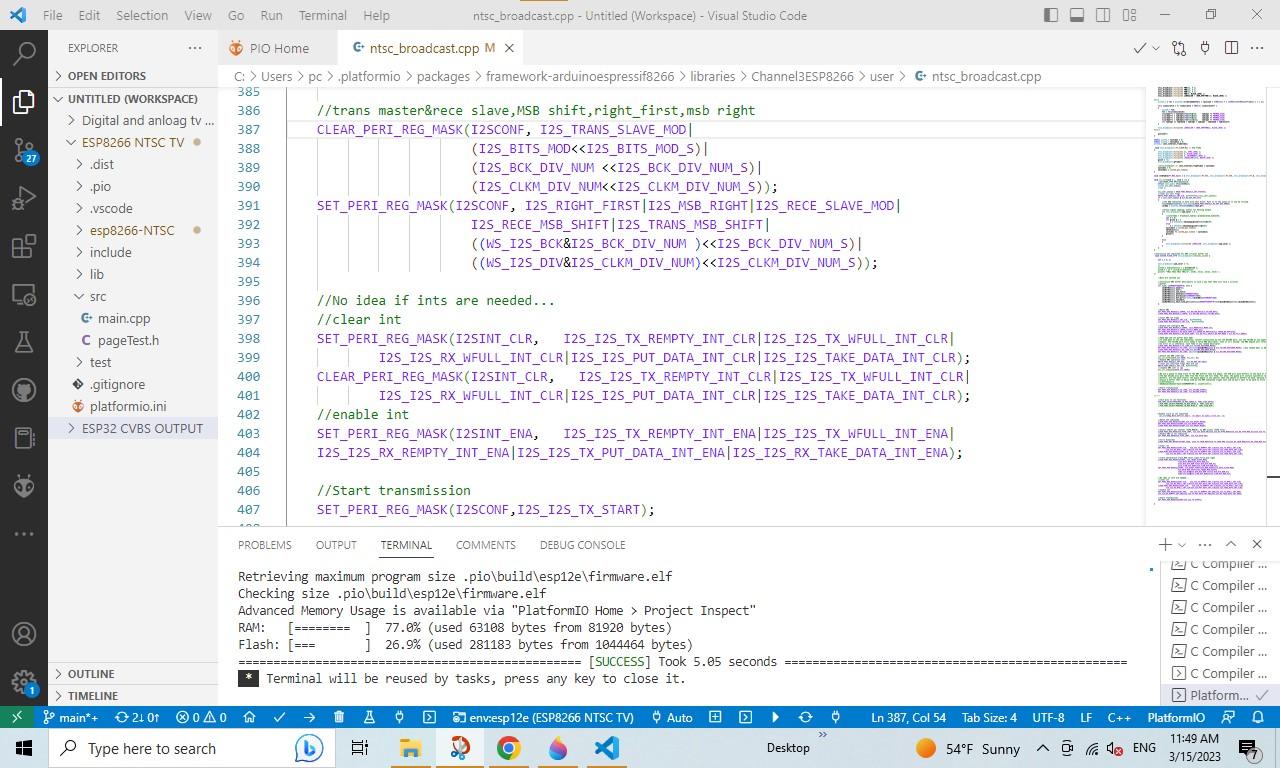
Task: Open Source Control view showing 27 changes
Action: 24,148
